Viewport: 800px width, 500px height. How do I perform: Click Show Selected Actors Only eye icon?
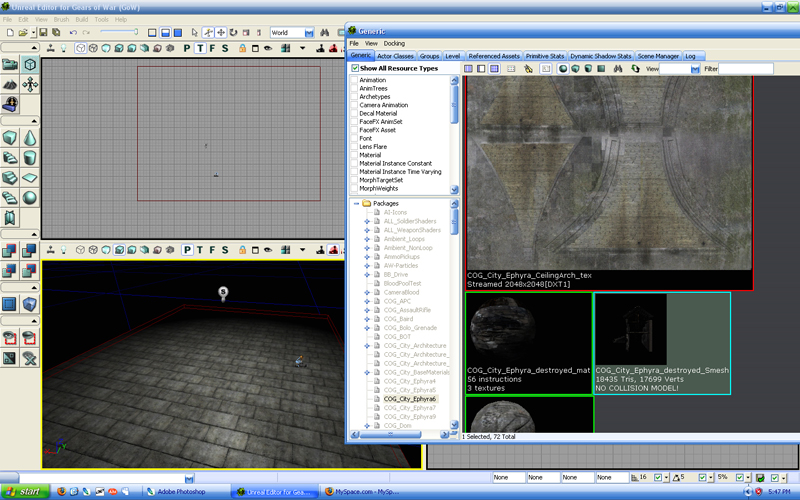coord(10,338)
